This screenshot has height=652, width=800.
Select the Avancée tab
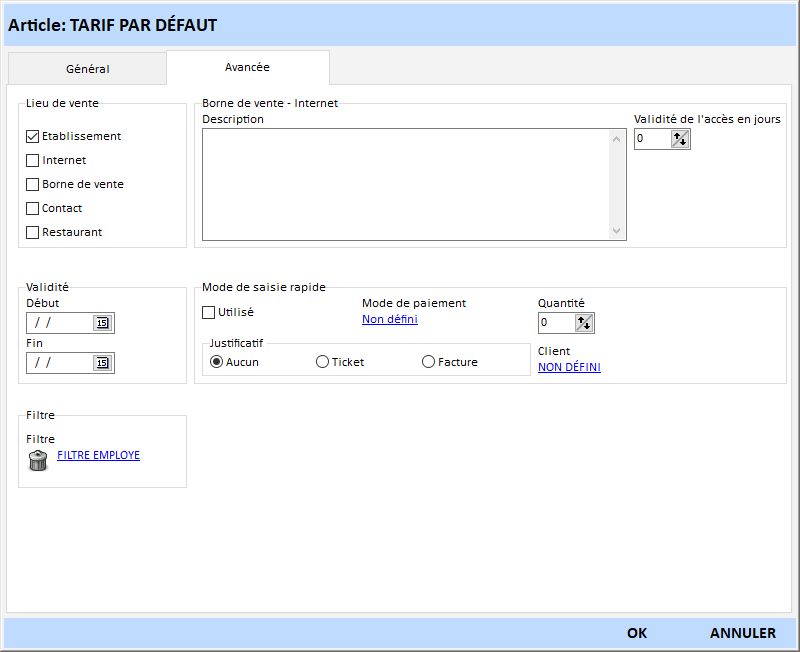point(247,67)
